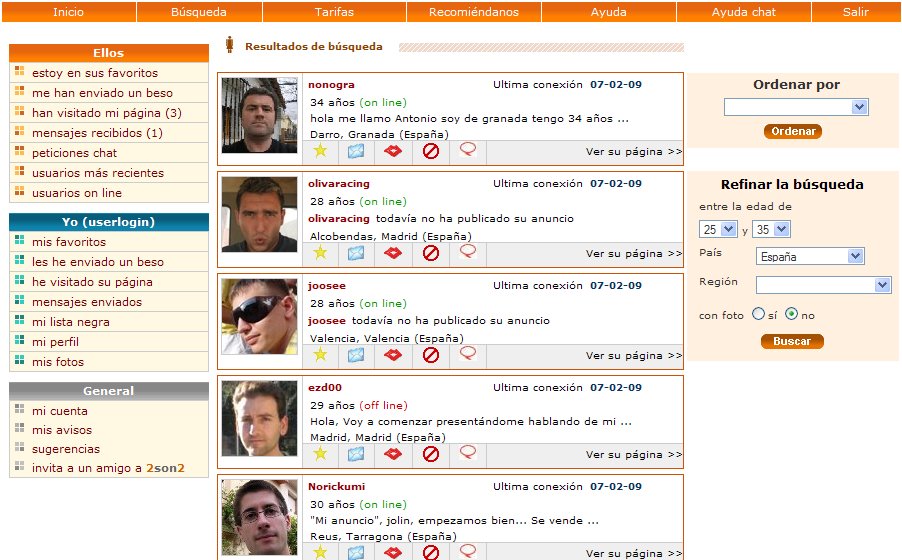The height and width of the screenshot is (560, 902).
Task: Open 'sugerencias' under General
Action: click(x=66, y=449)
